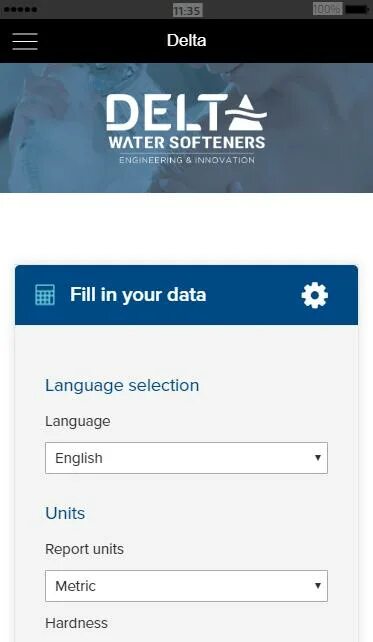
Task: Click the calculator icon
Action: (45, 295)
